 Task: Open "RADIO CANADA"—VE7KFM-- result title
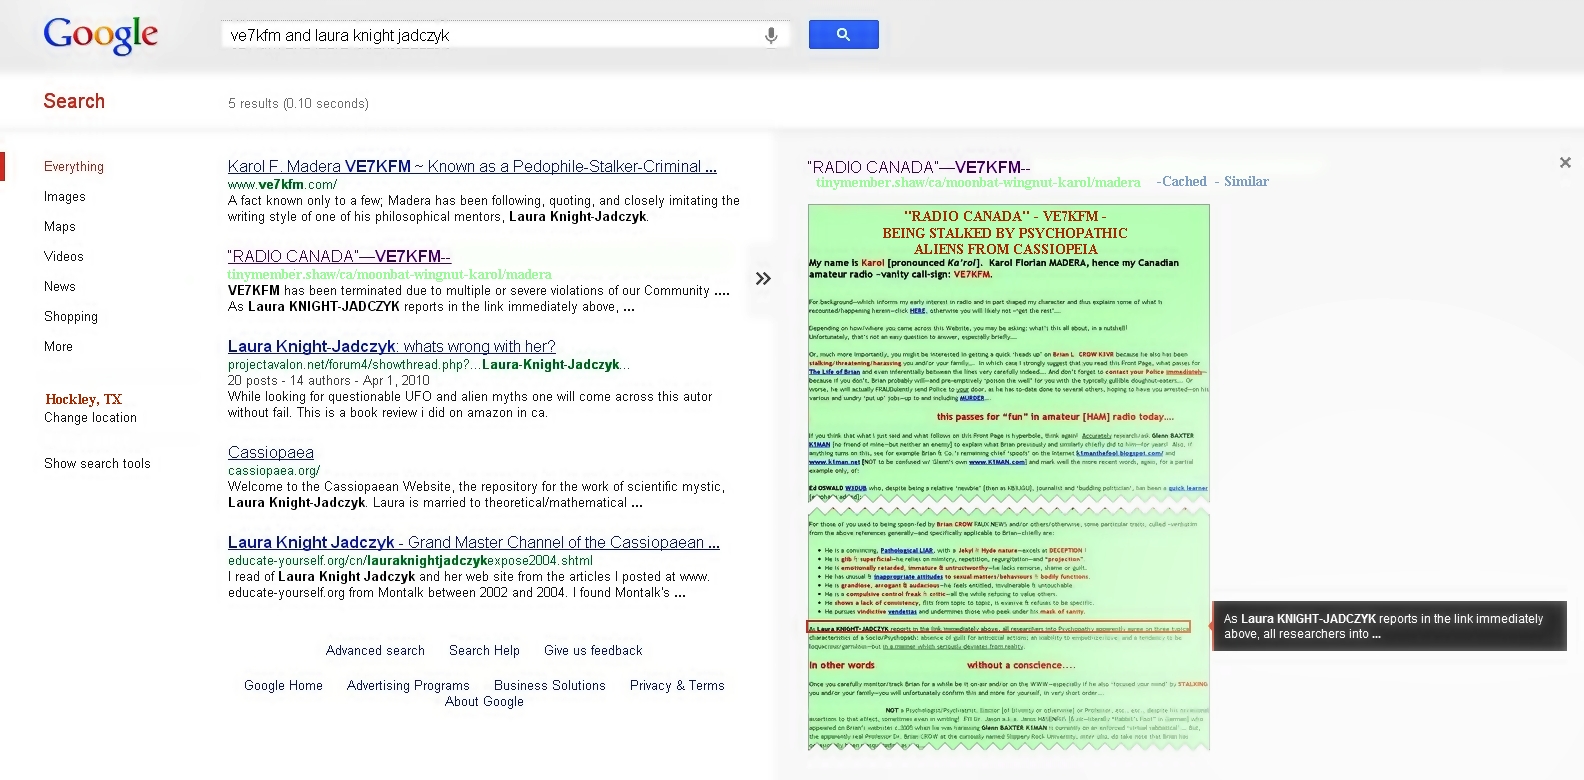[x=339, y=256]
